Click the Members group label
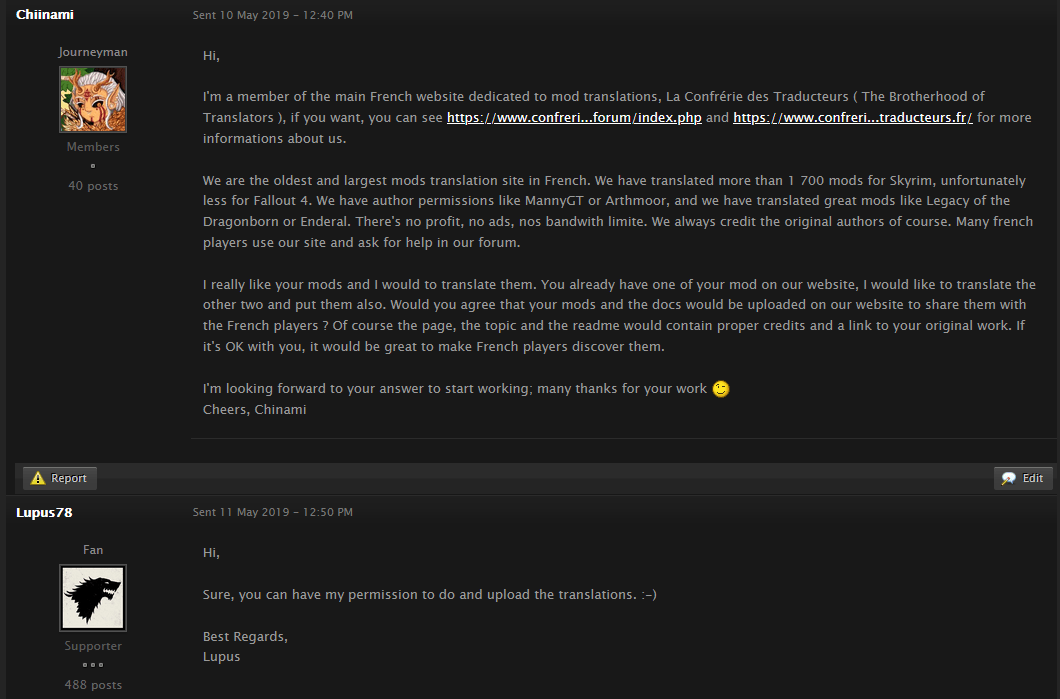The height and width of the screenshot is (699, 1060). (93, 147)
